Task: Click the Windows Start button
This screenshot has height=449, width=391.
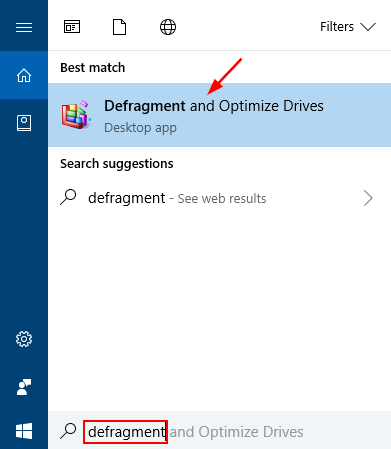Action: (24, 431)
